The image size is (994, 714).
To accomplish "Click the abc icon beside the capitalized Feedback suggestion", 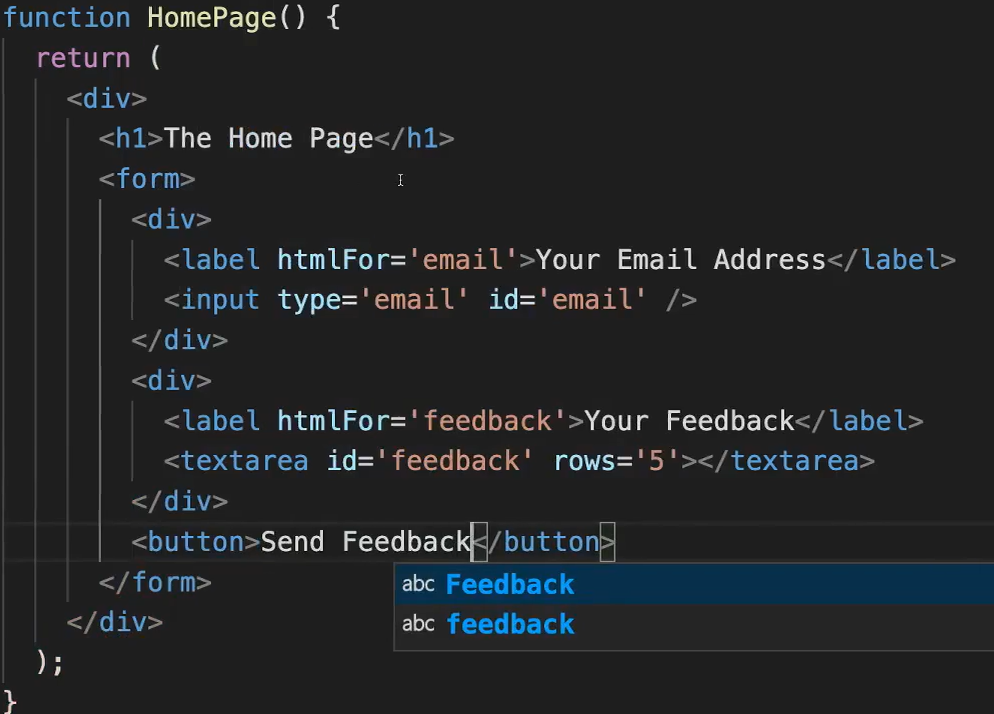I will [x=418, y=584].
